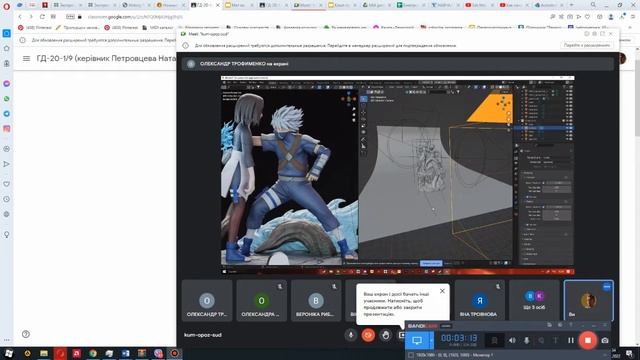Viewport: 640px width, 360px height.
Task: Add page to bookmarks heart in address bar
Action: click(587, 17)
